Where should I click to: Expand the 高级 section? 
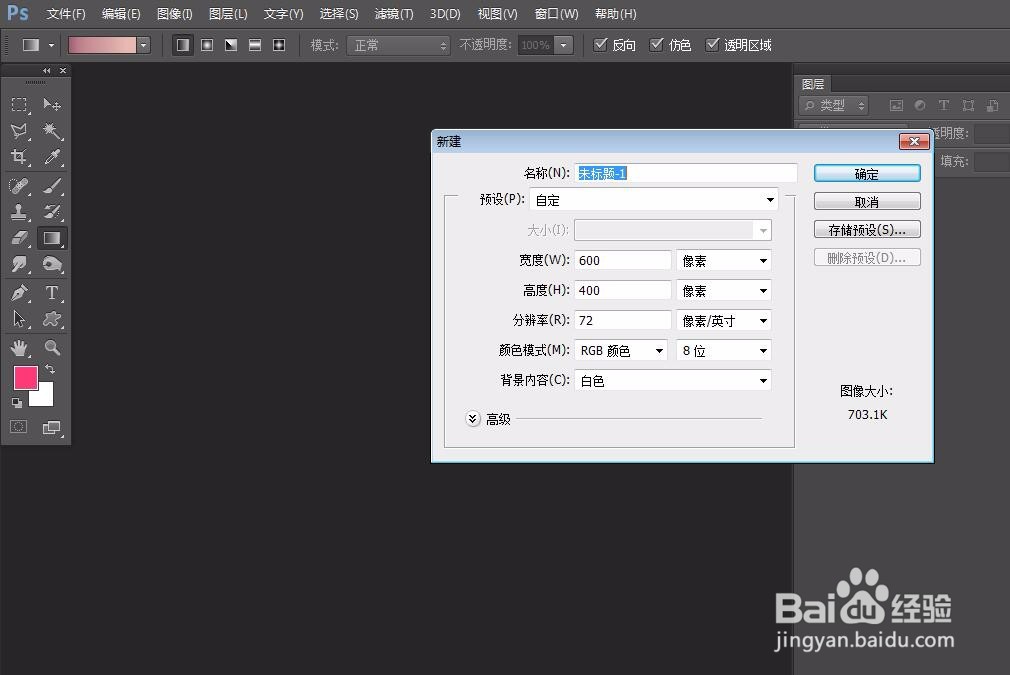[x=473, y=419]
